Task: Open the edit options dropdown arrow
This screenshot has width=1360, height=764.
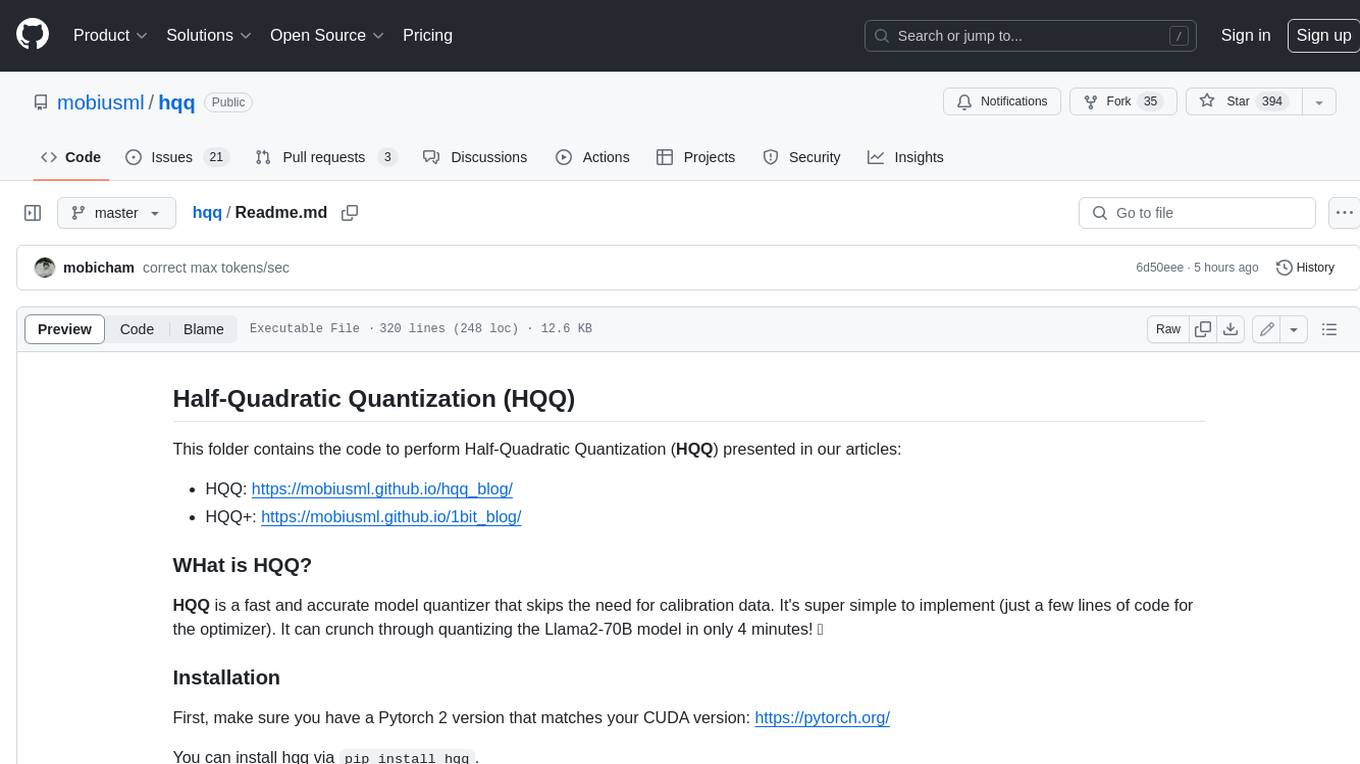Action: point(1294,329)
